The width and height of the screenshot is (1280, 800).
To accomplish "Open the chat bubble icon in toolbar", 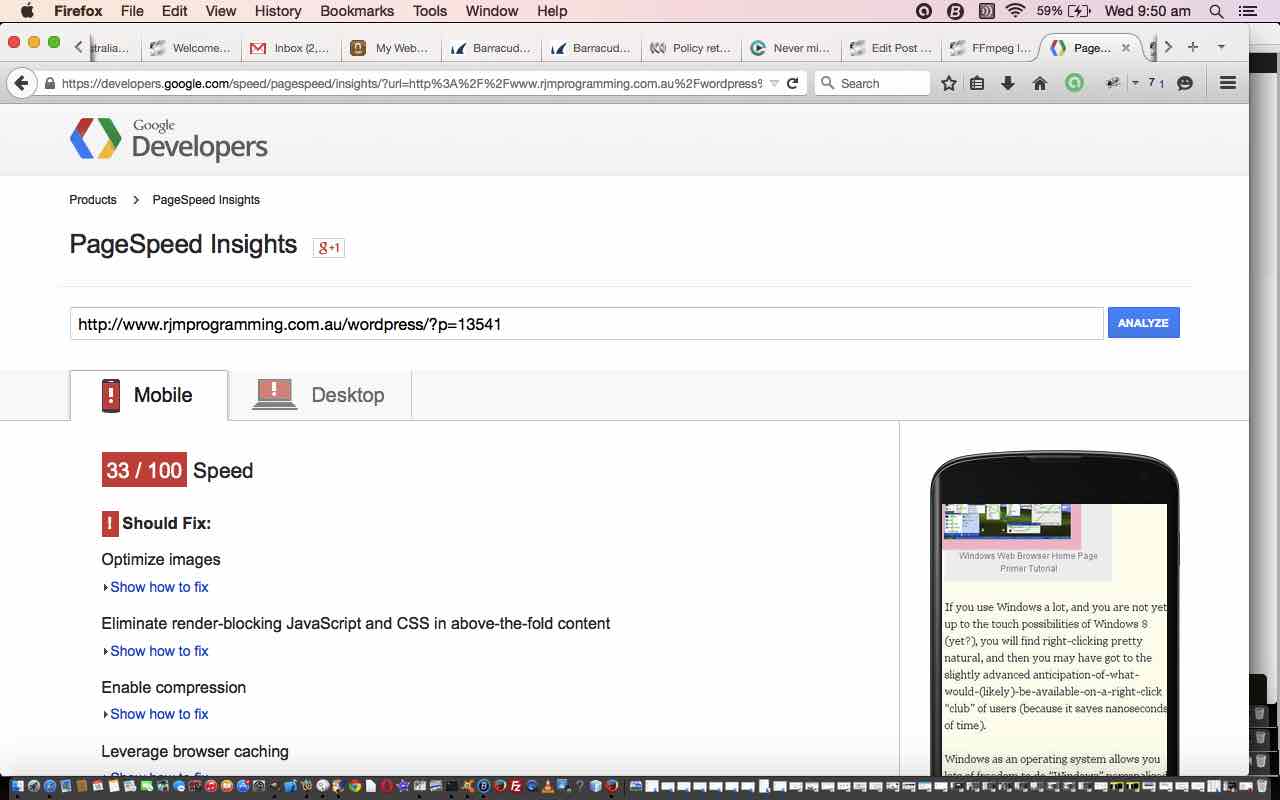I will tap(1185, 84).
